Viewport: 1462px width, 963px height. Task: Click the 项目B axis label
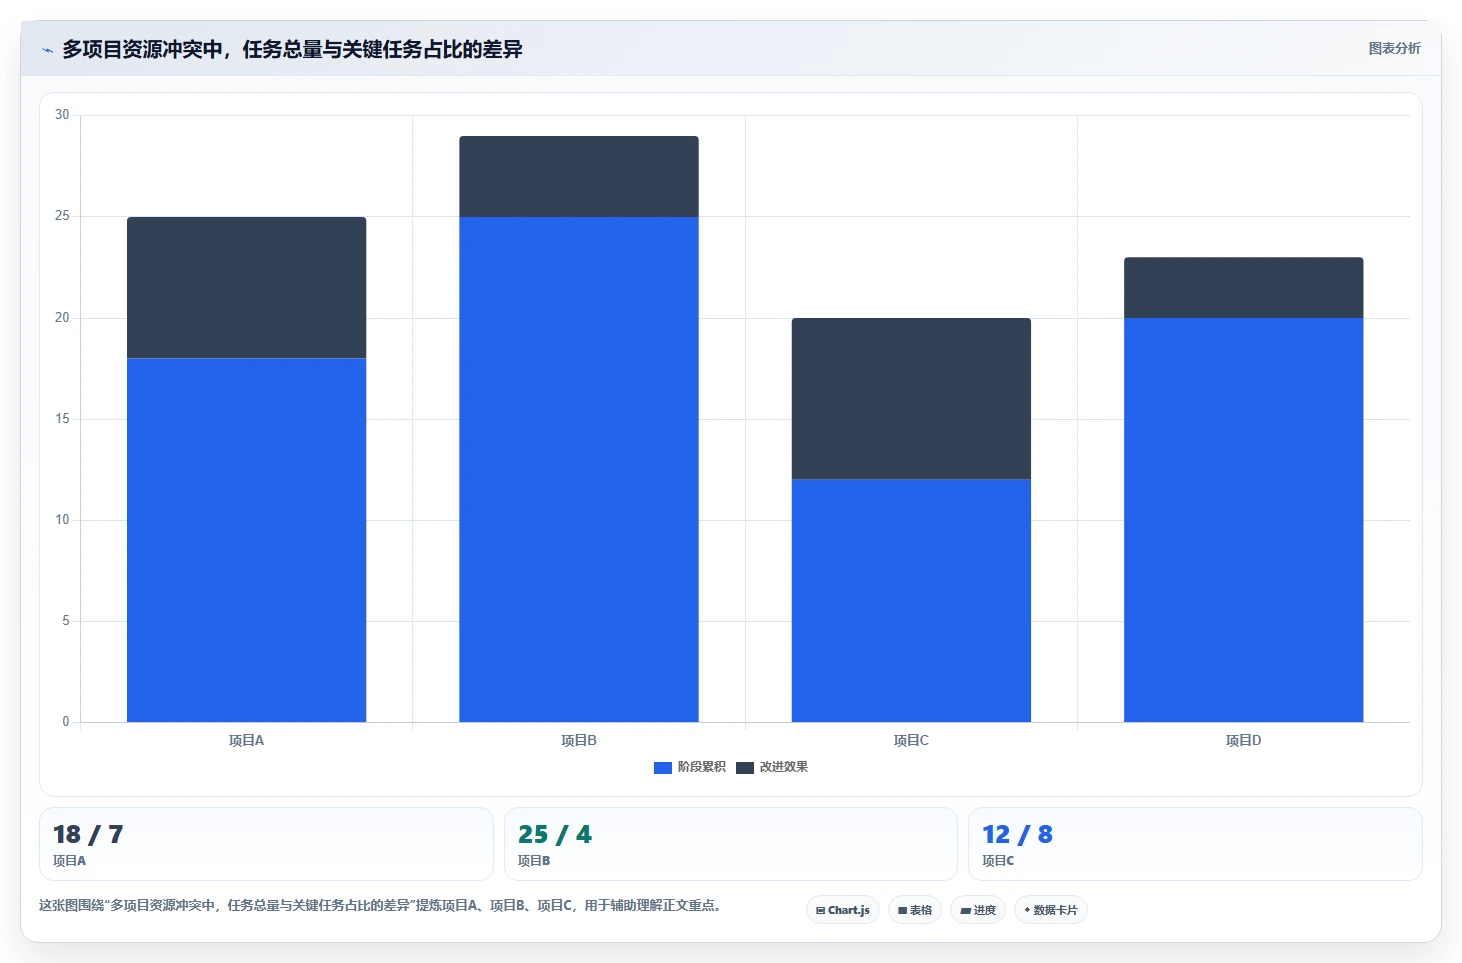579,741
